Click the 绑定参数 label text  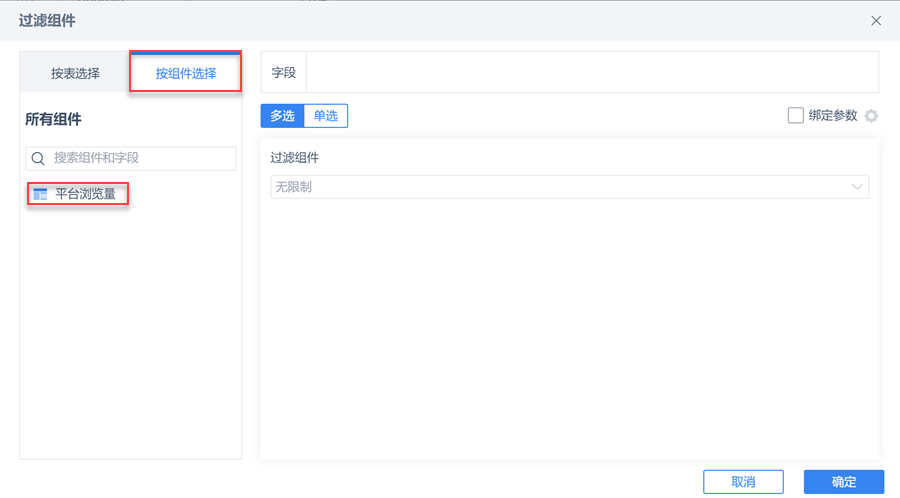point(833,115)
